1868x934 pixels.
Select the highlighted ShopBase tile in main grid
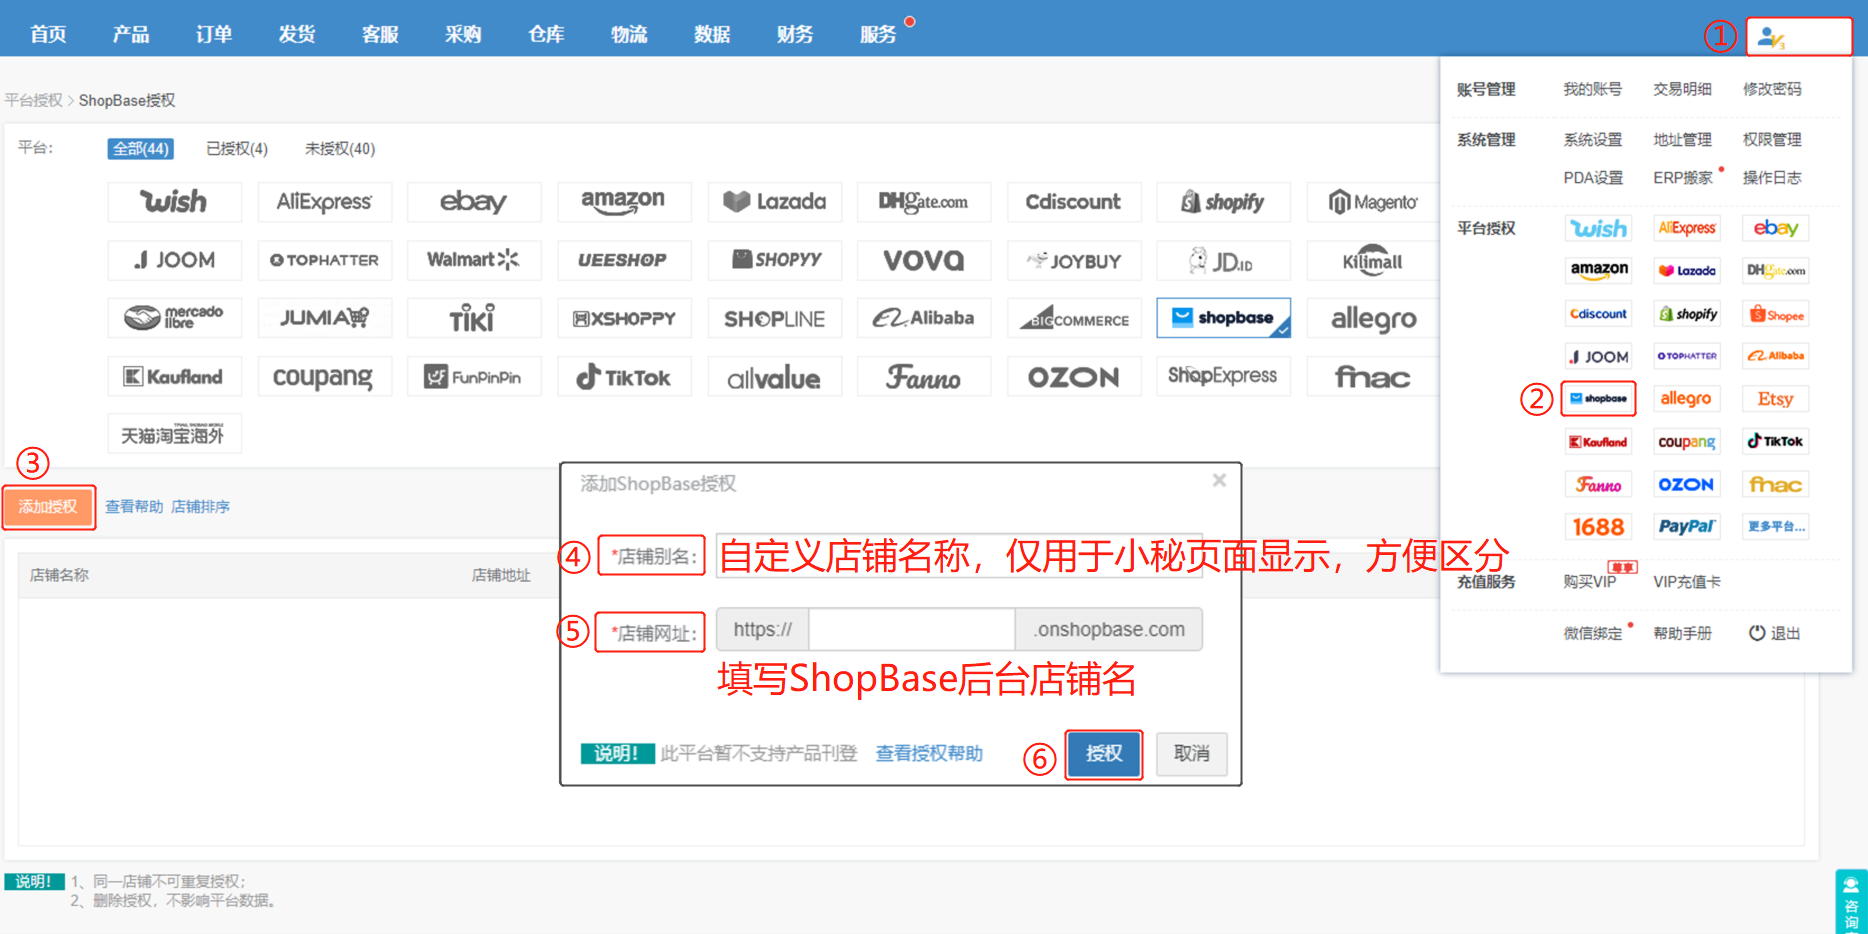[x=1223, y=318]
